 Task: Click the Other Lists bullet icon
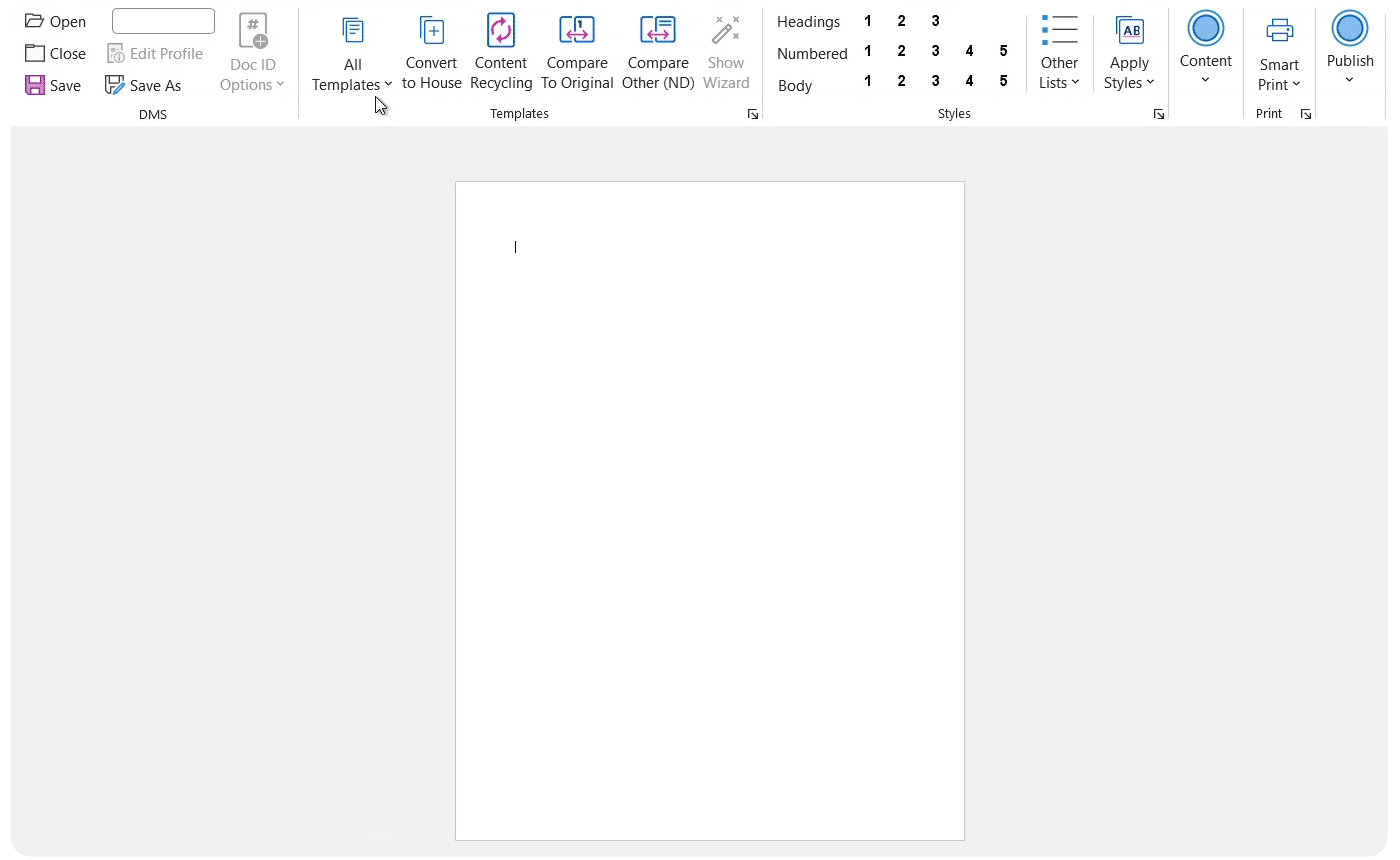click(1059, 30)
